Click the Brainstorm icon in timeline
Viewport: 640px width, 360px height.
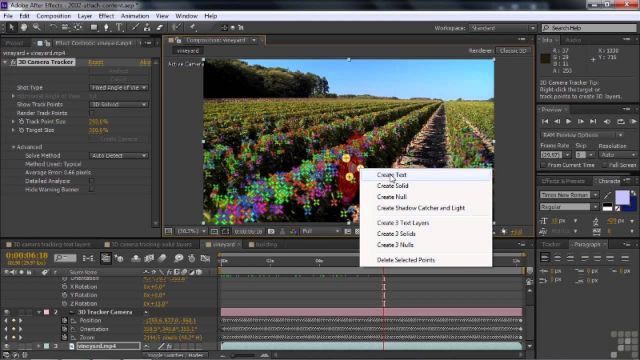pyautogui.click(x=178, y=258)
